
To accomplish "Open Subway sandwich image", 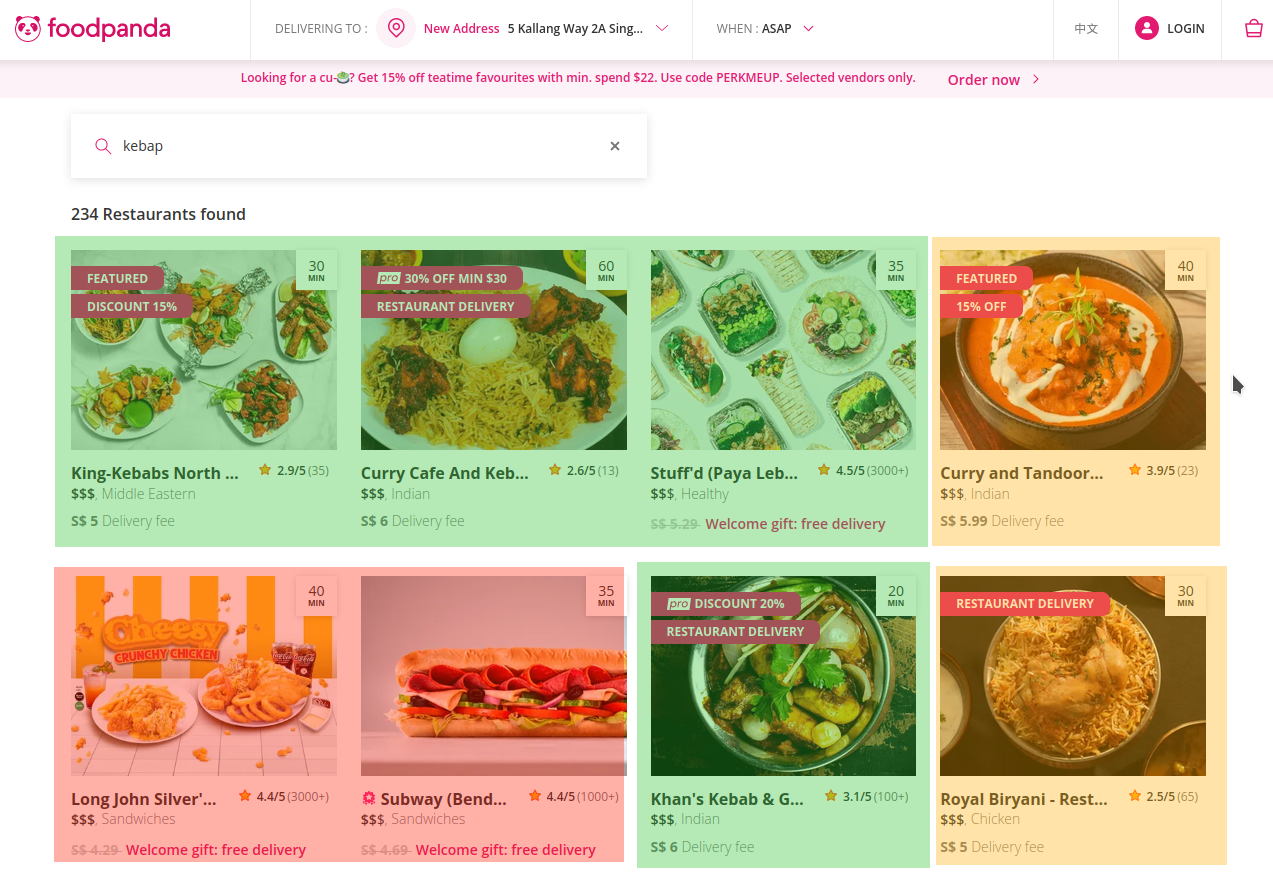I will pos(494,676).
